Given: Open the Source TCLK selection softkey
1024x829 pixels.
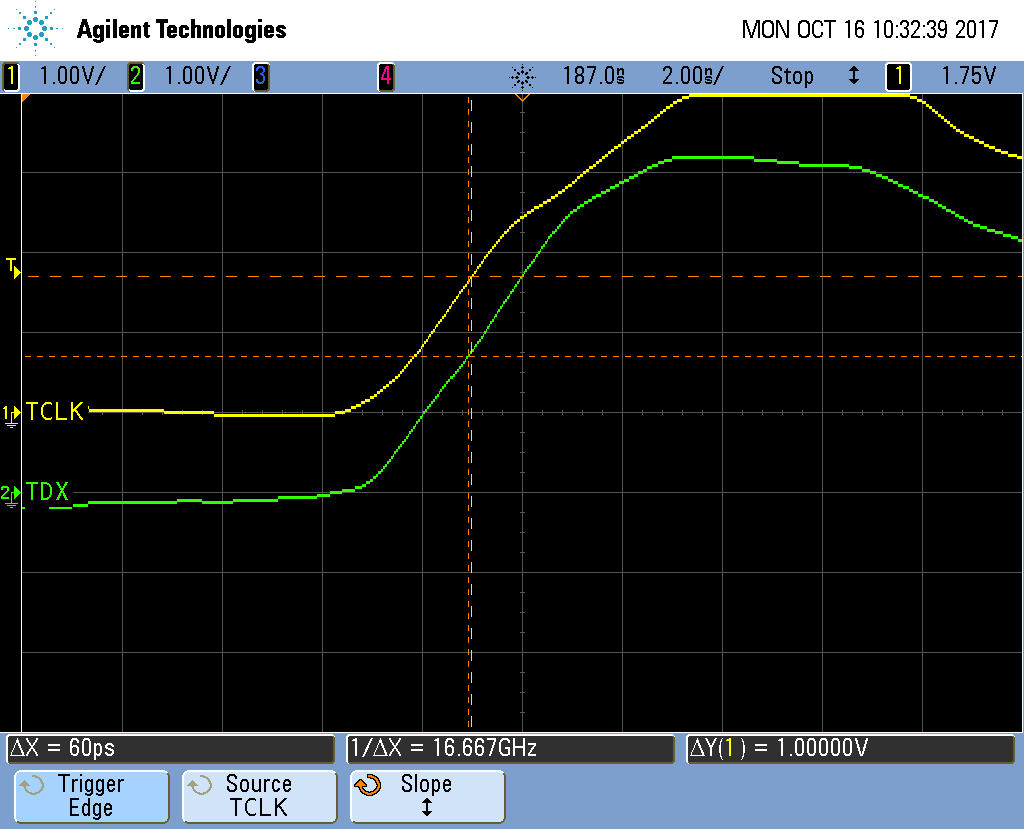Looking at the screenshot, I should click(258, 796).
